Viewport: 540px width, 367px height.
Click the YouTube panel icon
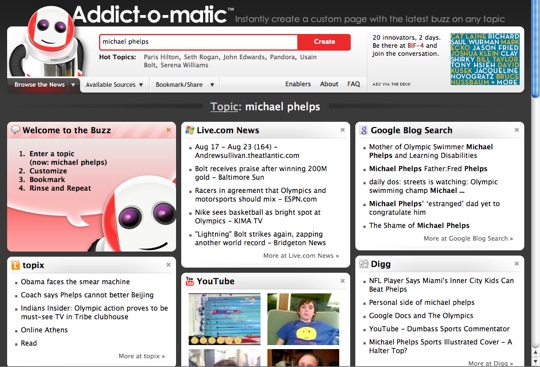tap(189, 281)
